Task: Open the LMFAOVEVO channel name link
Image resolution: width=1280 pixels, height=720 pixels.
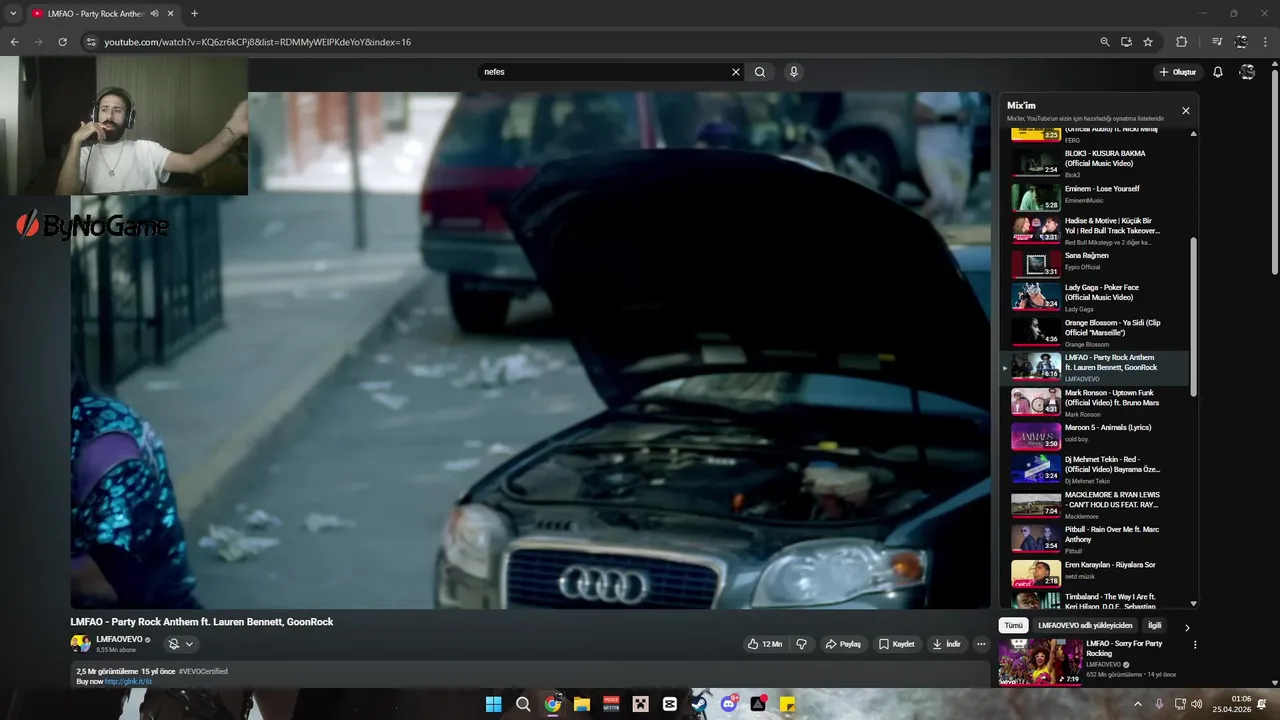Action: tap(119, 639)
